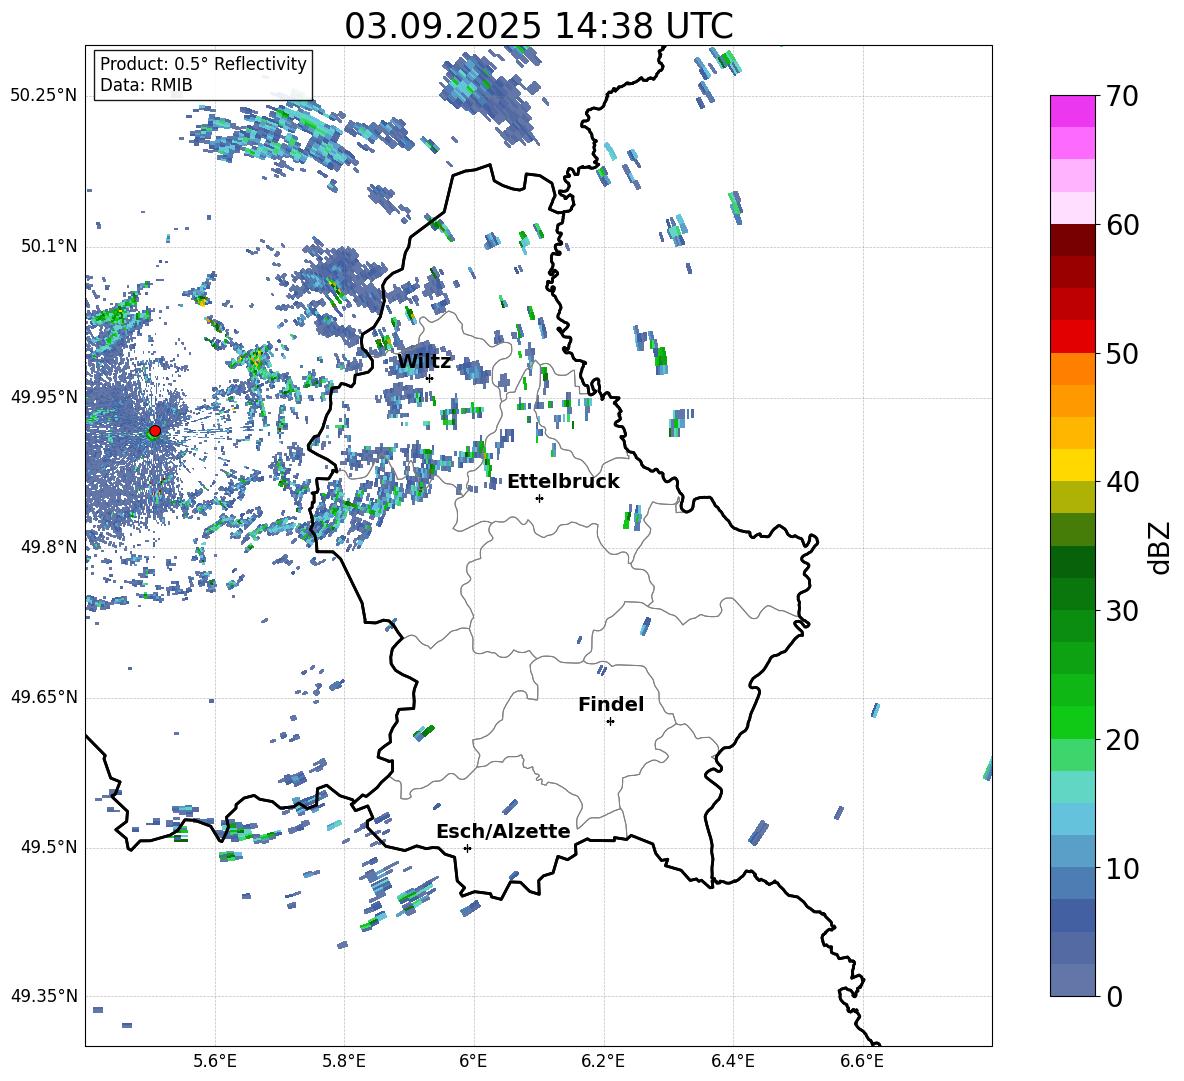Click the title 03.09.2025 14:38 UTC
The width and height of the screenshot is (1184, 1081).
[539, 26]
